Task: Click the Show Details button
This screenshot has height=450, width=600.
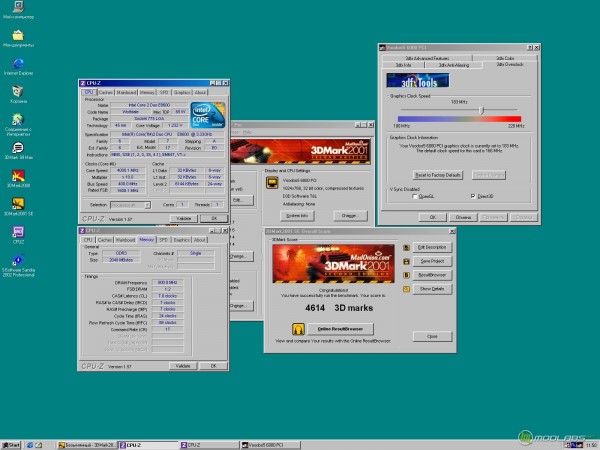Action: pyautogui.click(x=432, y=289)
